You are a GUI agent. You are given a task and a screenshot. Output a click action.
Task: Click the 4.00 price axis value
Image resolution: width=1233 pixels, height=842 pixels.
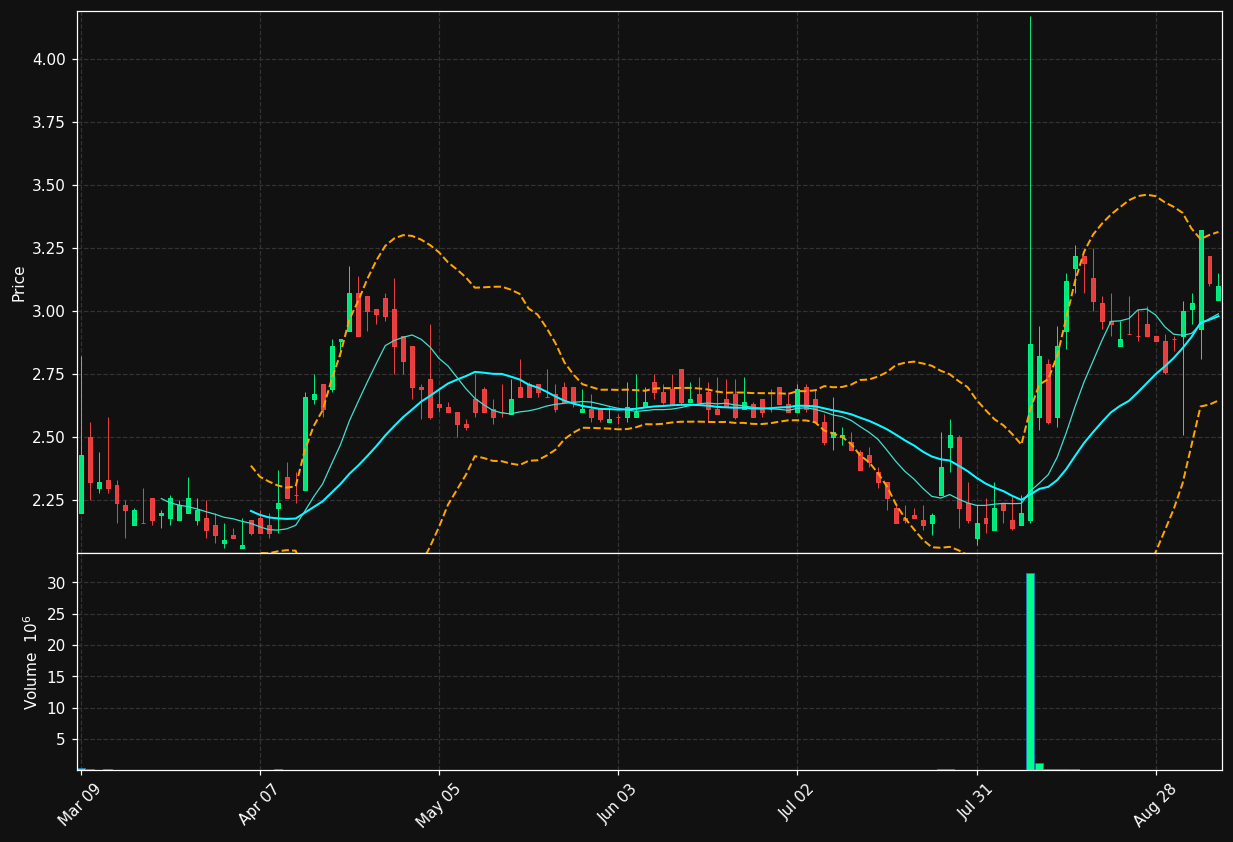coord(49,60)
